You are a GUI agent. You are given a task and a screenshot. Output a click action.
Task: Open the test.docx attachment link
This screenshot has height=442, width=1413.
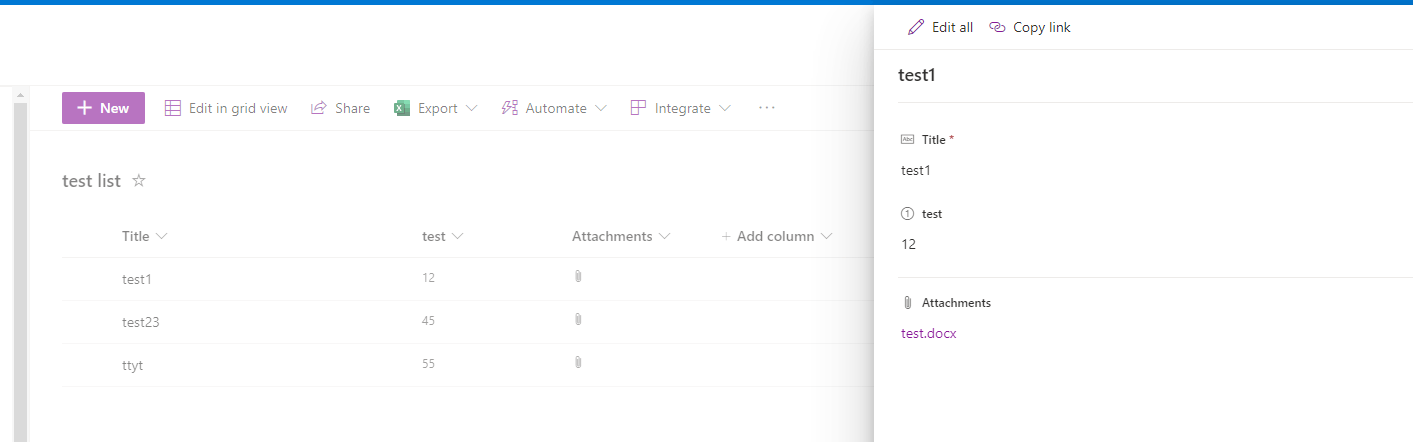tap(929, 334)
